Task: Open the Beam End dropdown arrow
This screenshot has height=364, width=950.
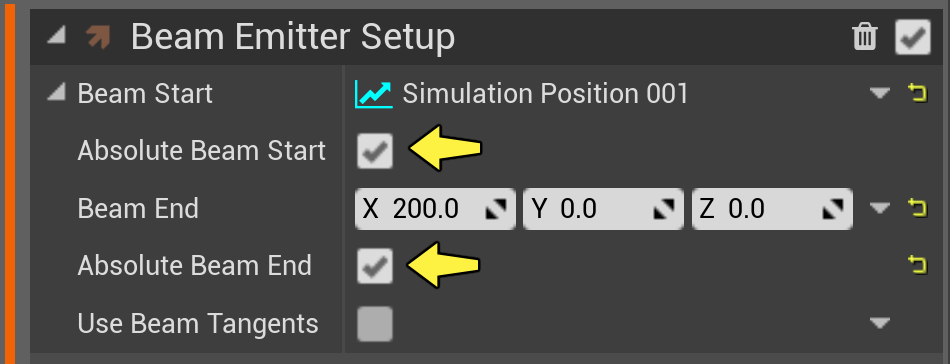Action: [880, 208]
